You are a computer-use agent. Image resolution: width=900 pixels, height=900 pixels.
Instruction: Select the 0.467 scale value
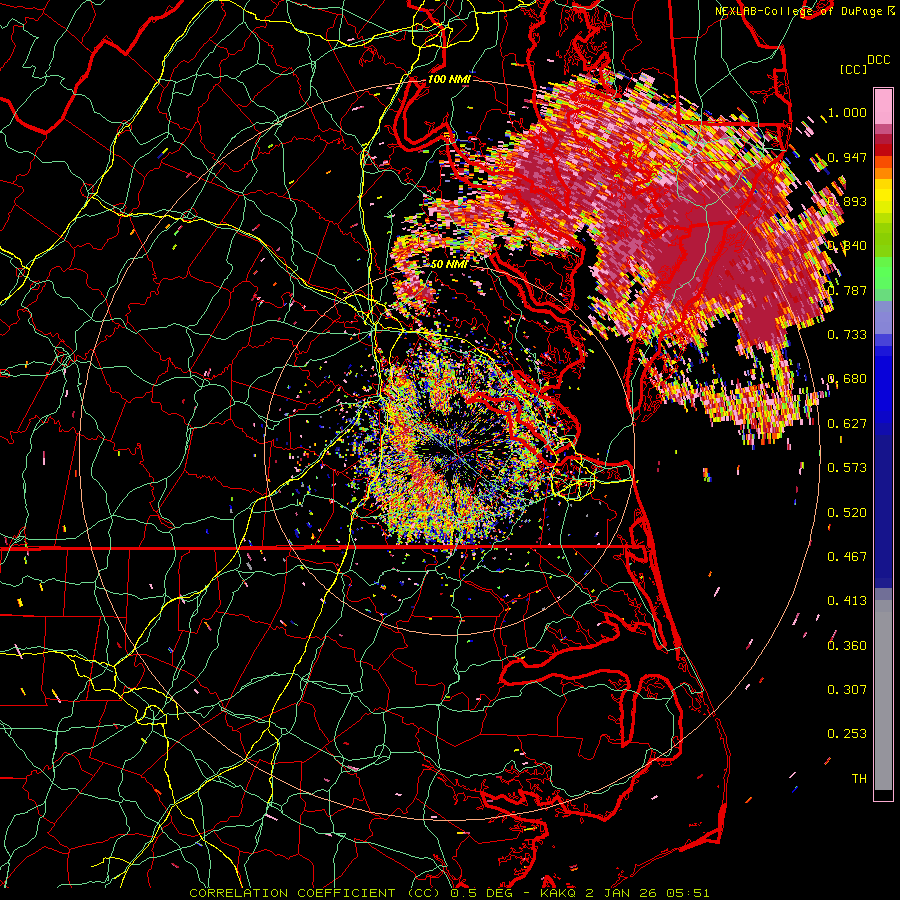847,557
